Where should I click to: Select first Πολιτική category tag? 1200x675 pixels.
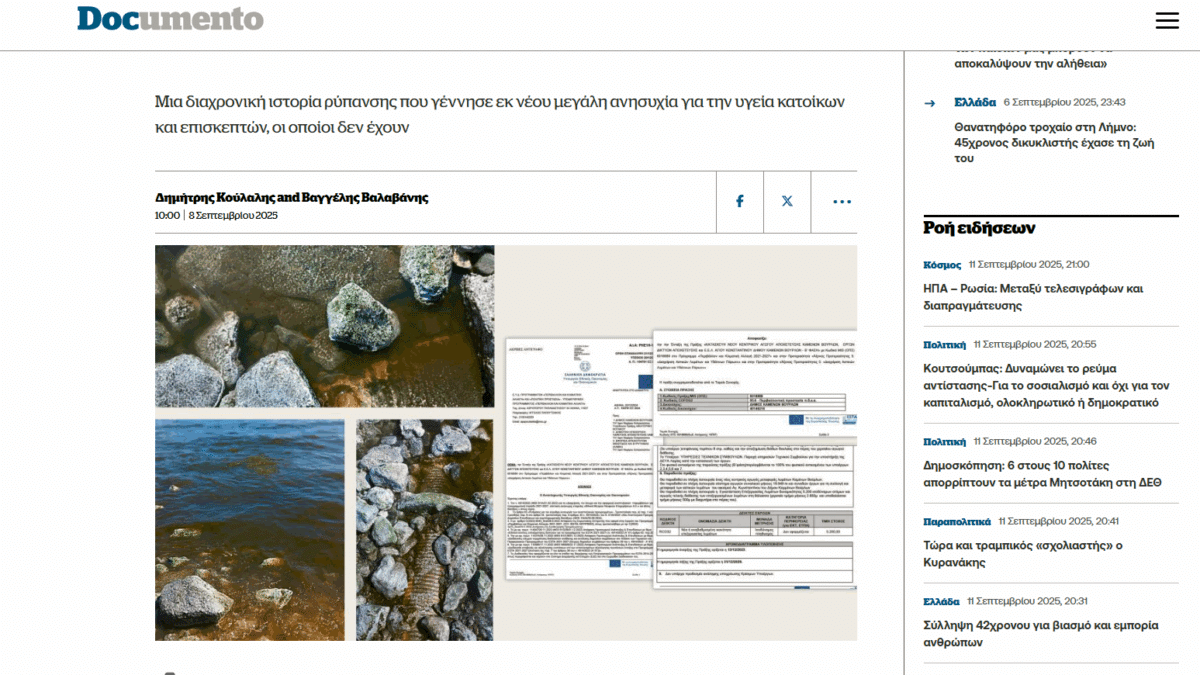(944, 345)
